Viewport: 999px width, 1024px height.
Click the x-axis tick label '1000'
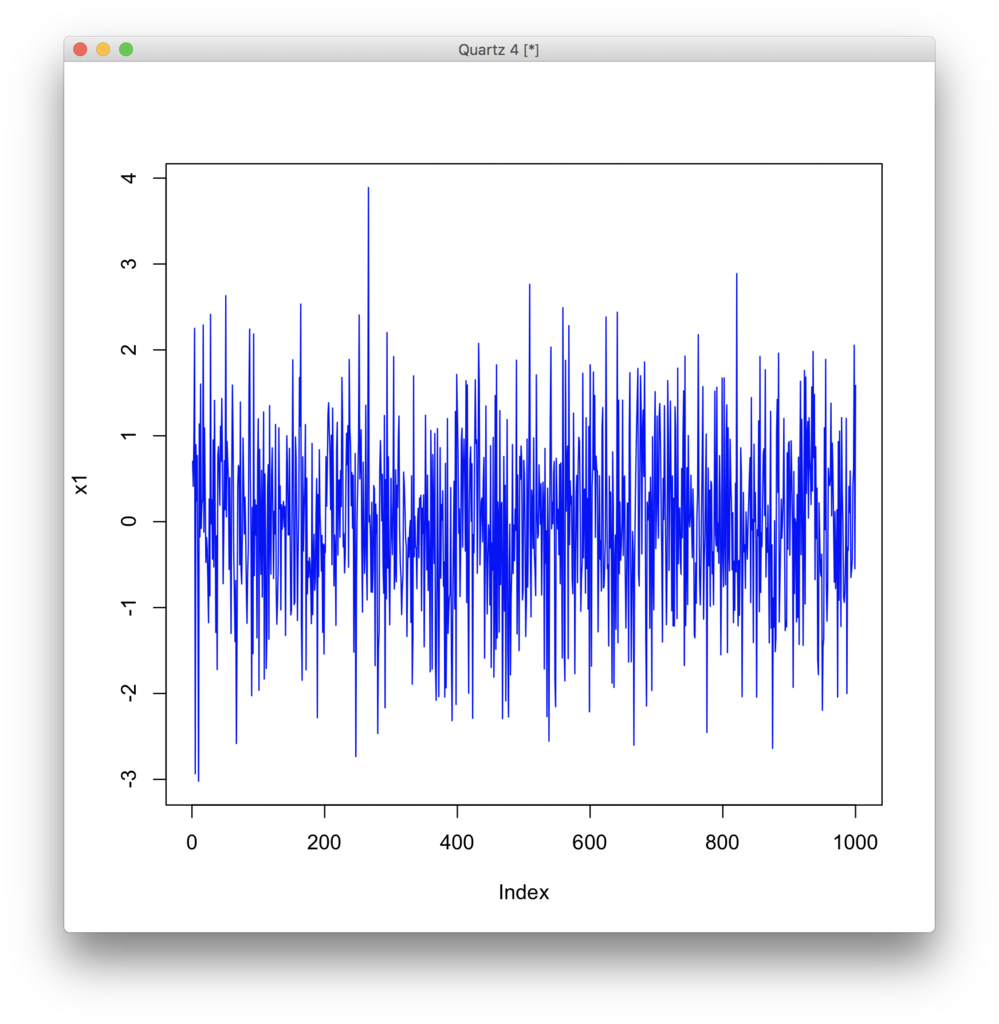855,842
